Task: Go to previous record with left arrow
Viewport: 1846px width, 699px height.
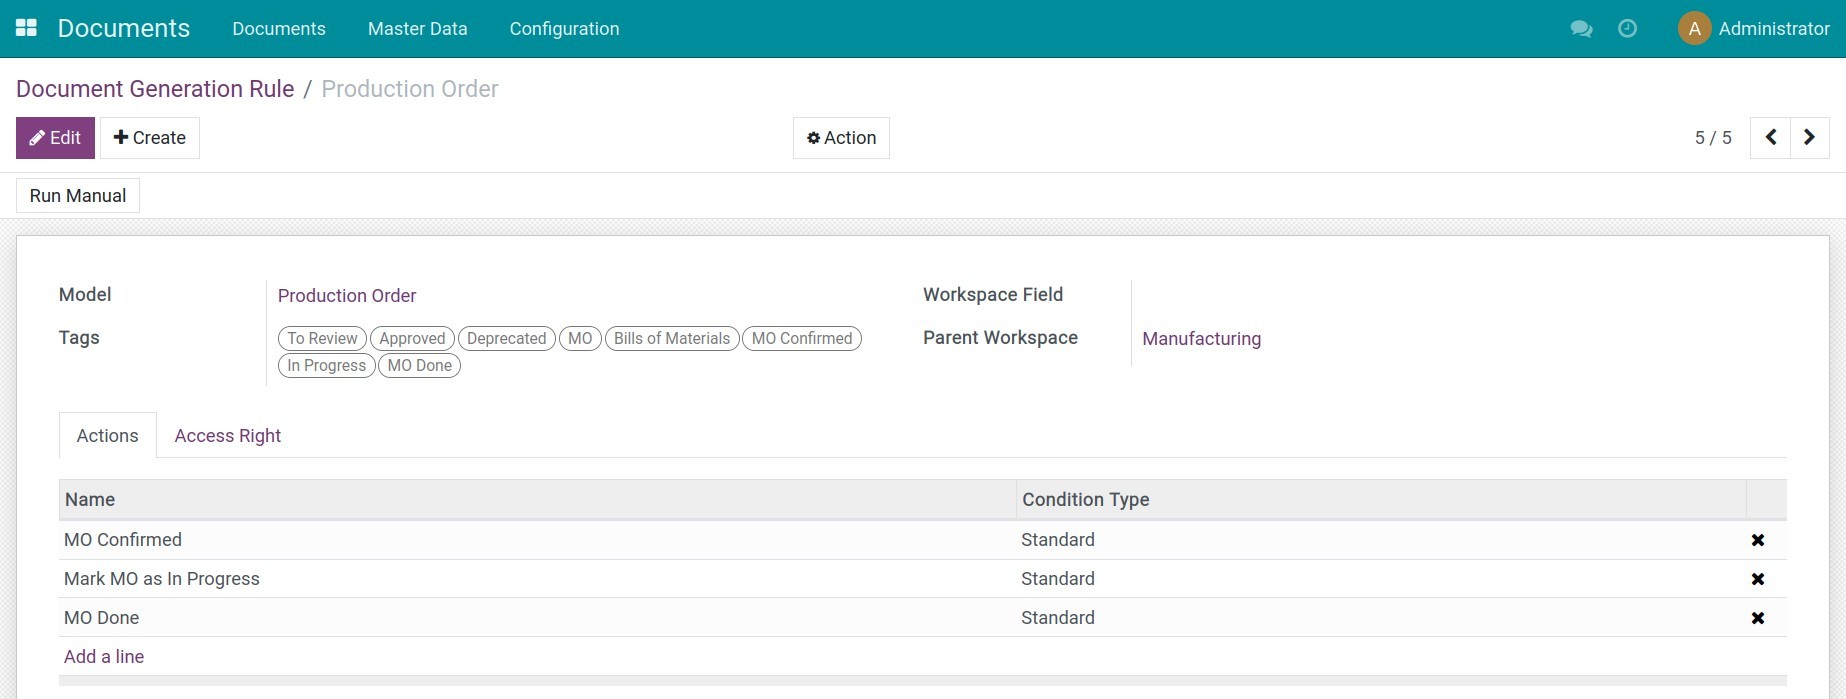Action: tap(1770, 138)
